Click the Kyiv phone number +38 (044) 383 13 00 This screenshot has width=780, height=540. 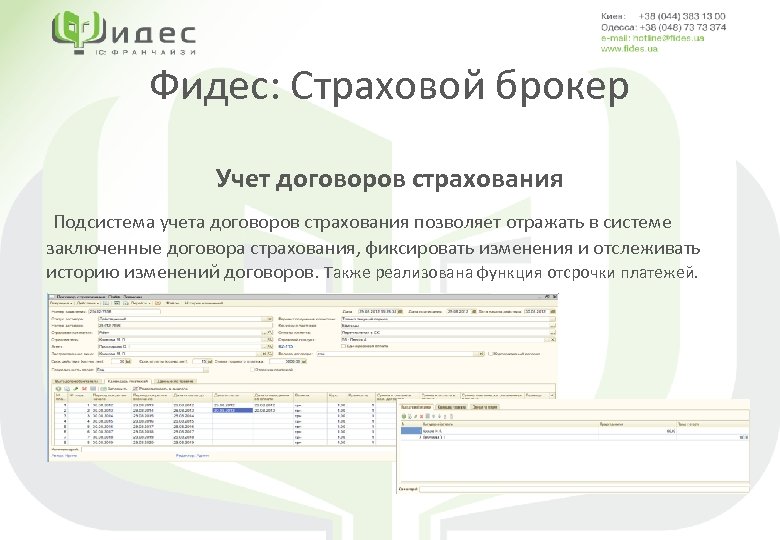[x=682, y=16]
